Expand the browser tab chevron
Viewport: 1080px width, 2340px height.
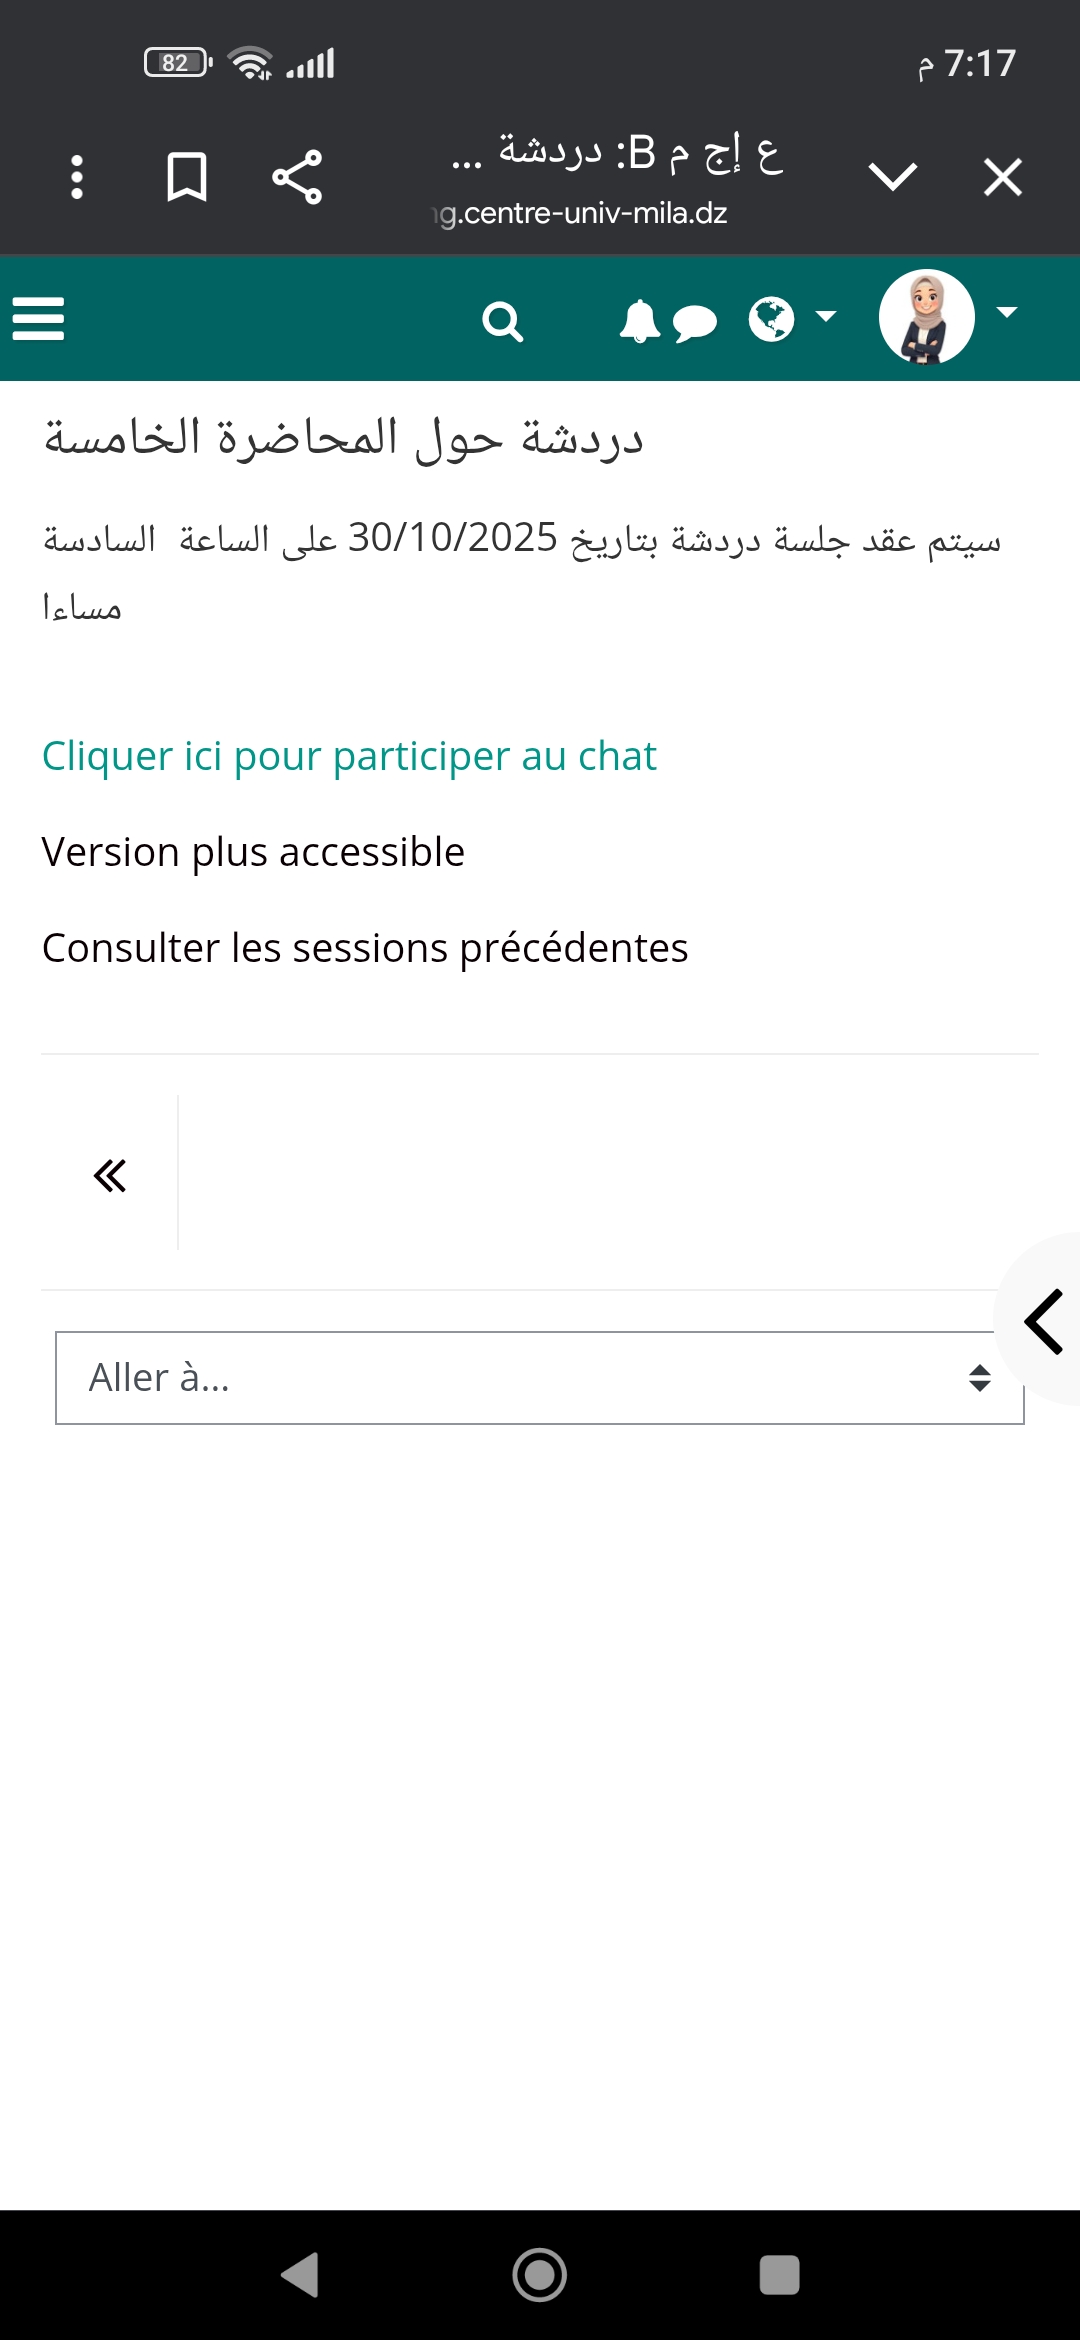[x=892, y=178]
